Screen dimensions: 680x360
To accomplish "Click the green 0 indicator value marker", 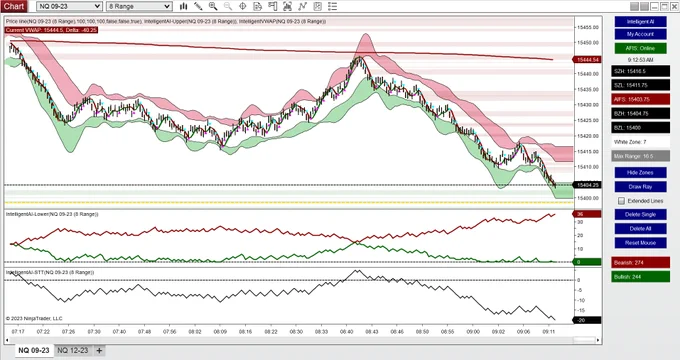I will 587,262.
